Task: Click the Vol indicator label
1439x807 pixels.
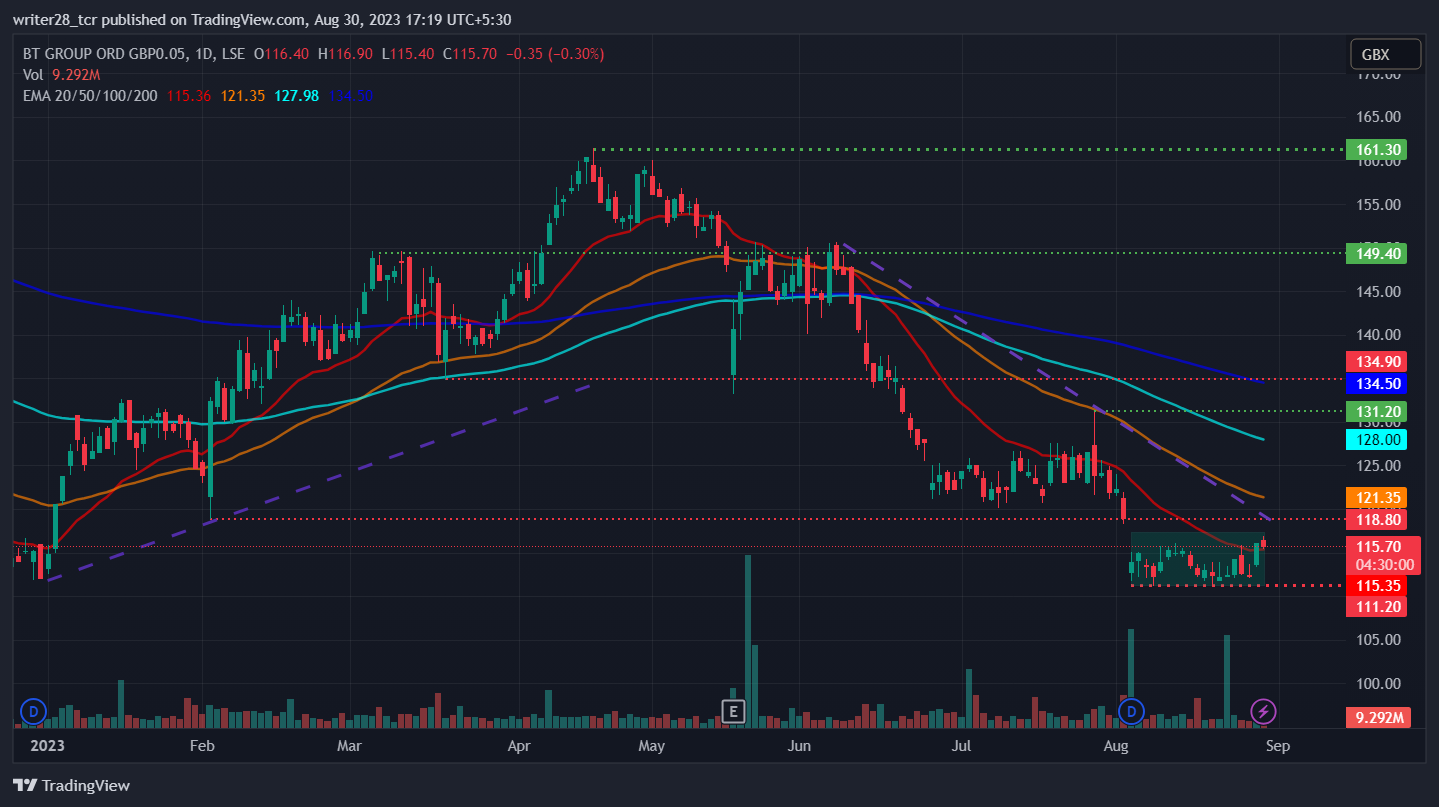Action: (x=32, y=75)
